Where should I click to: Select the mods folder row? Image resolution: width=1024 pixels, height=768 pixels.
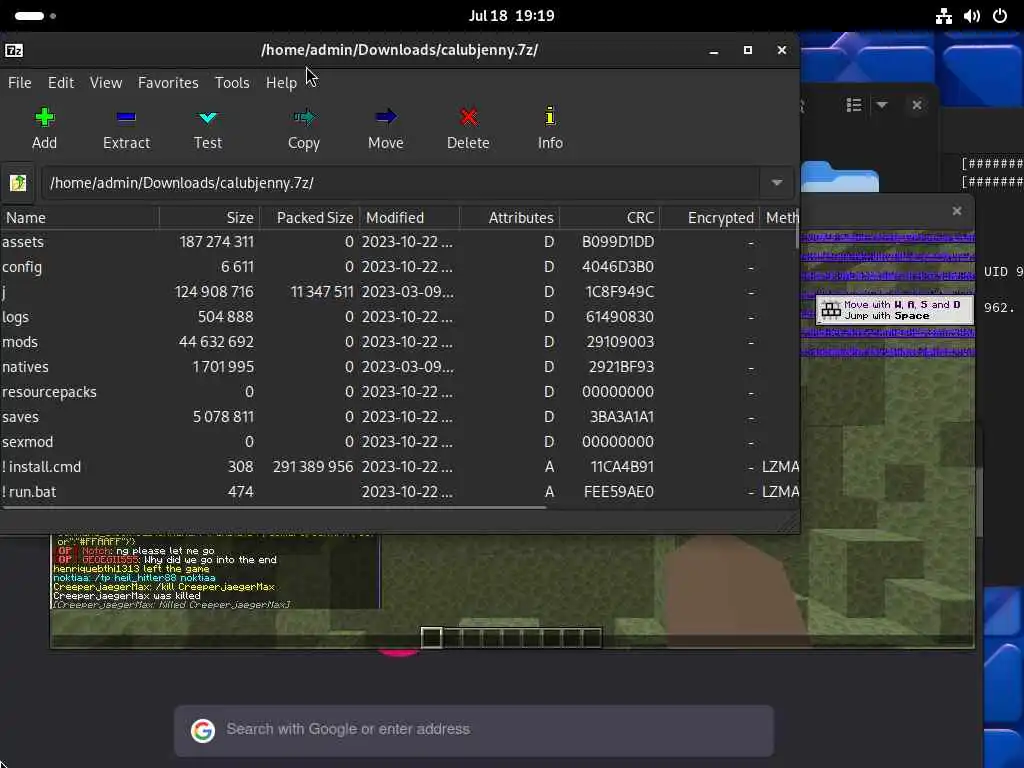click(400, 342)
